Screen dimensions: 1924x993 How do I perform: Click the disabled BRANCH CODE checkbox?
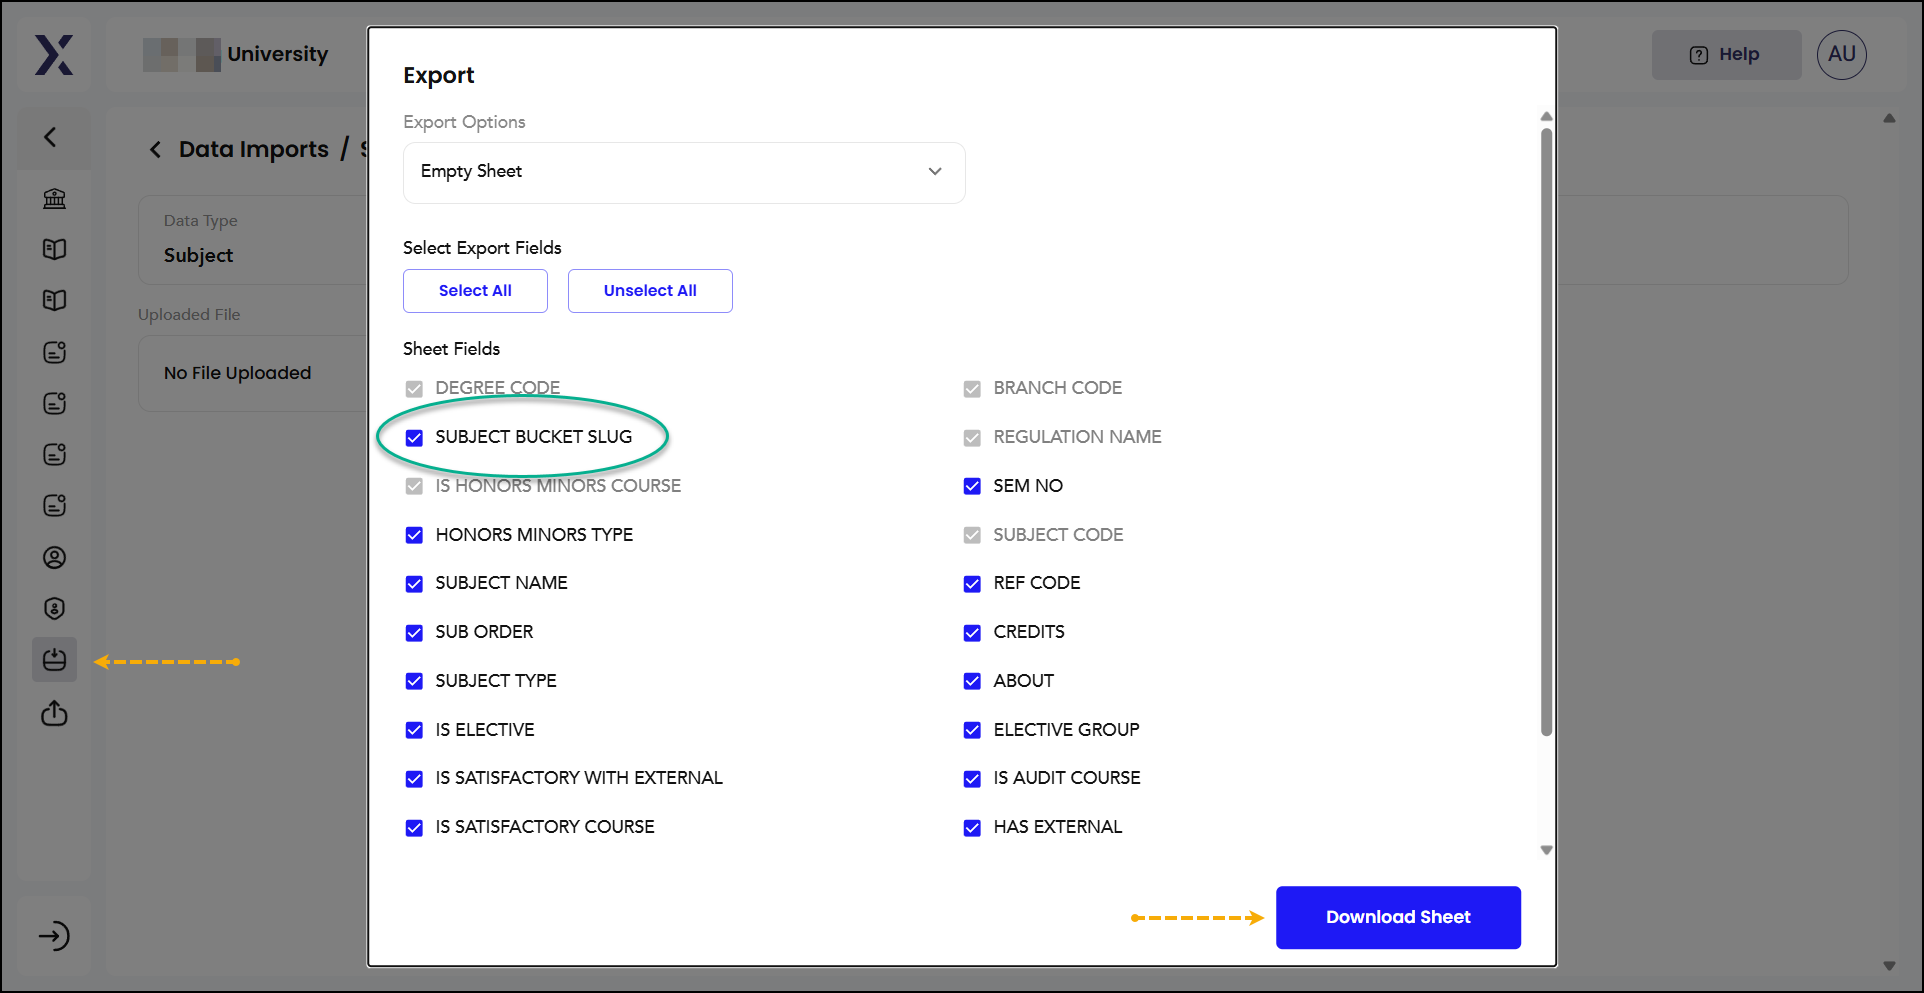tap(972, 389)
